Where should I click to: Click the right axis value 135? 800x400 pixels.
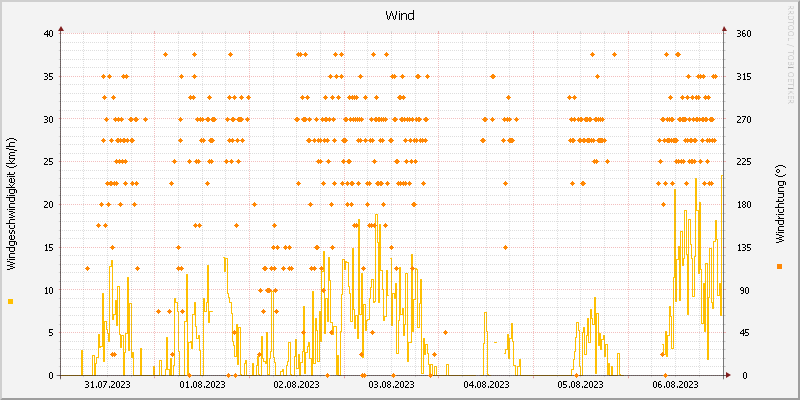744,247
